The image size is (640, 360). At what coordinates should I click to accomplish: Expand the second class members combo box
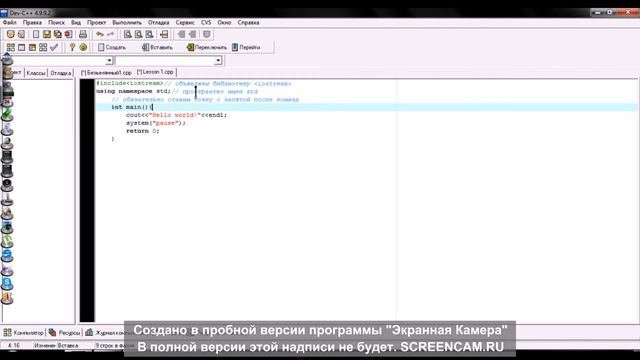tap(218, 61)
